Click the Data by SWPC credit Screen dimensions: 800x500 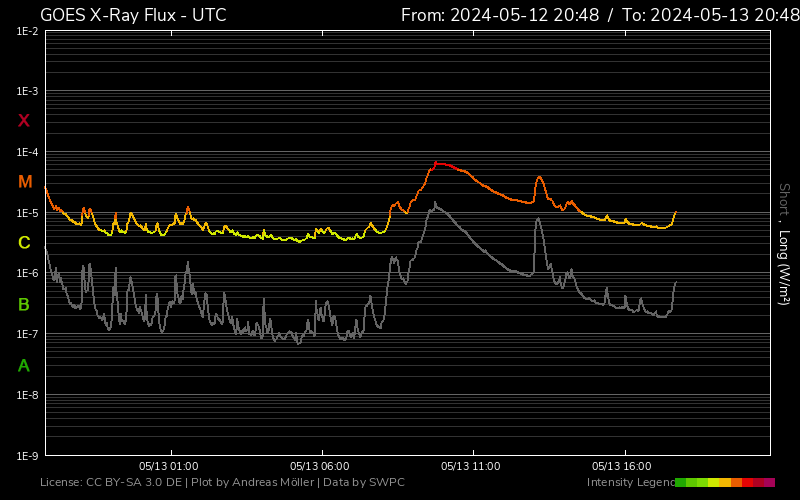click(364, 483)
